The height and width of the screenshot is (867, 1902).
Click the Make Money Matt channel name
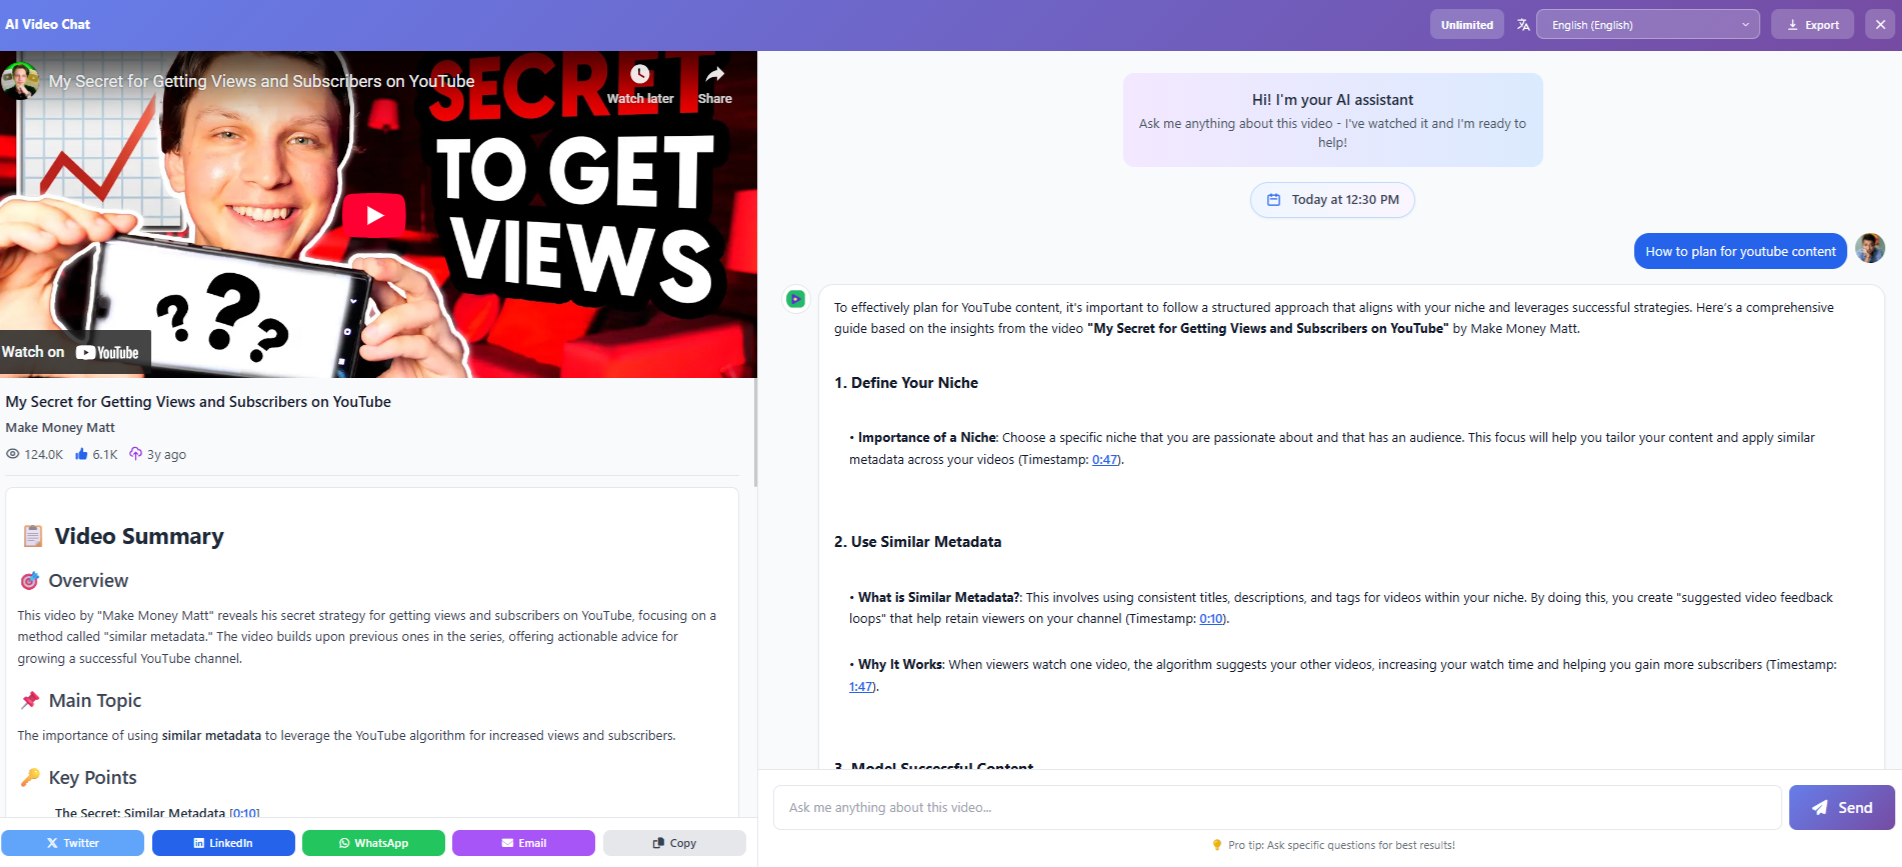pyautogui.click(x=60, y=427)
